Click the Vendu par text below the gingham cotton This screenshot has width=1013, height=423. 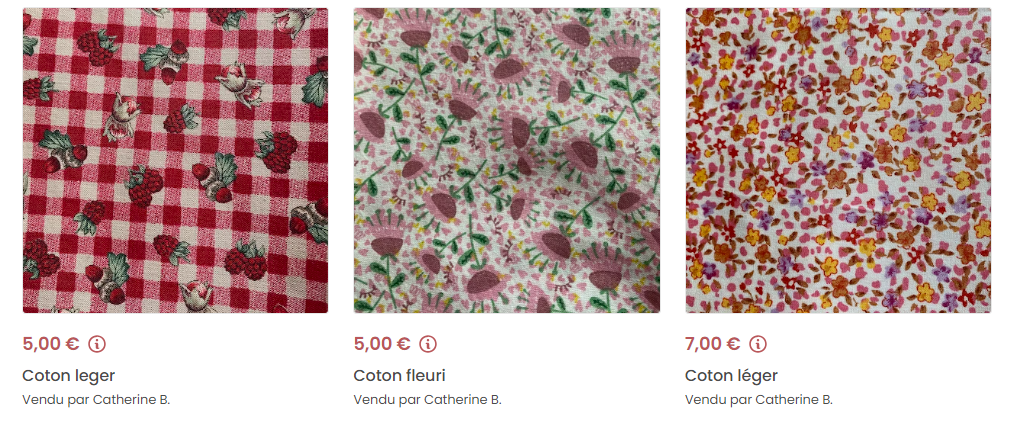coord(56,400)
